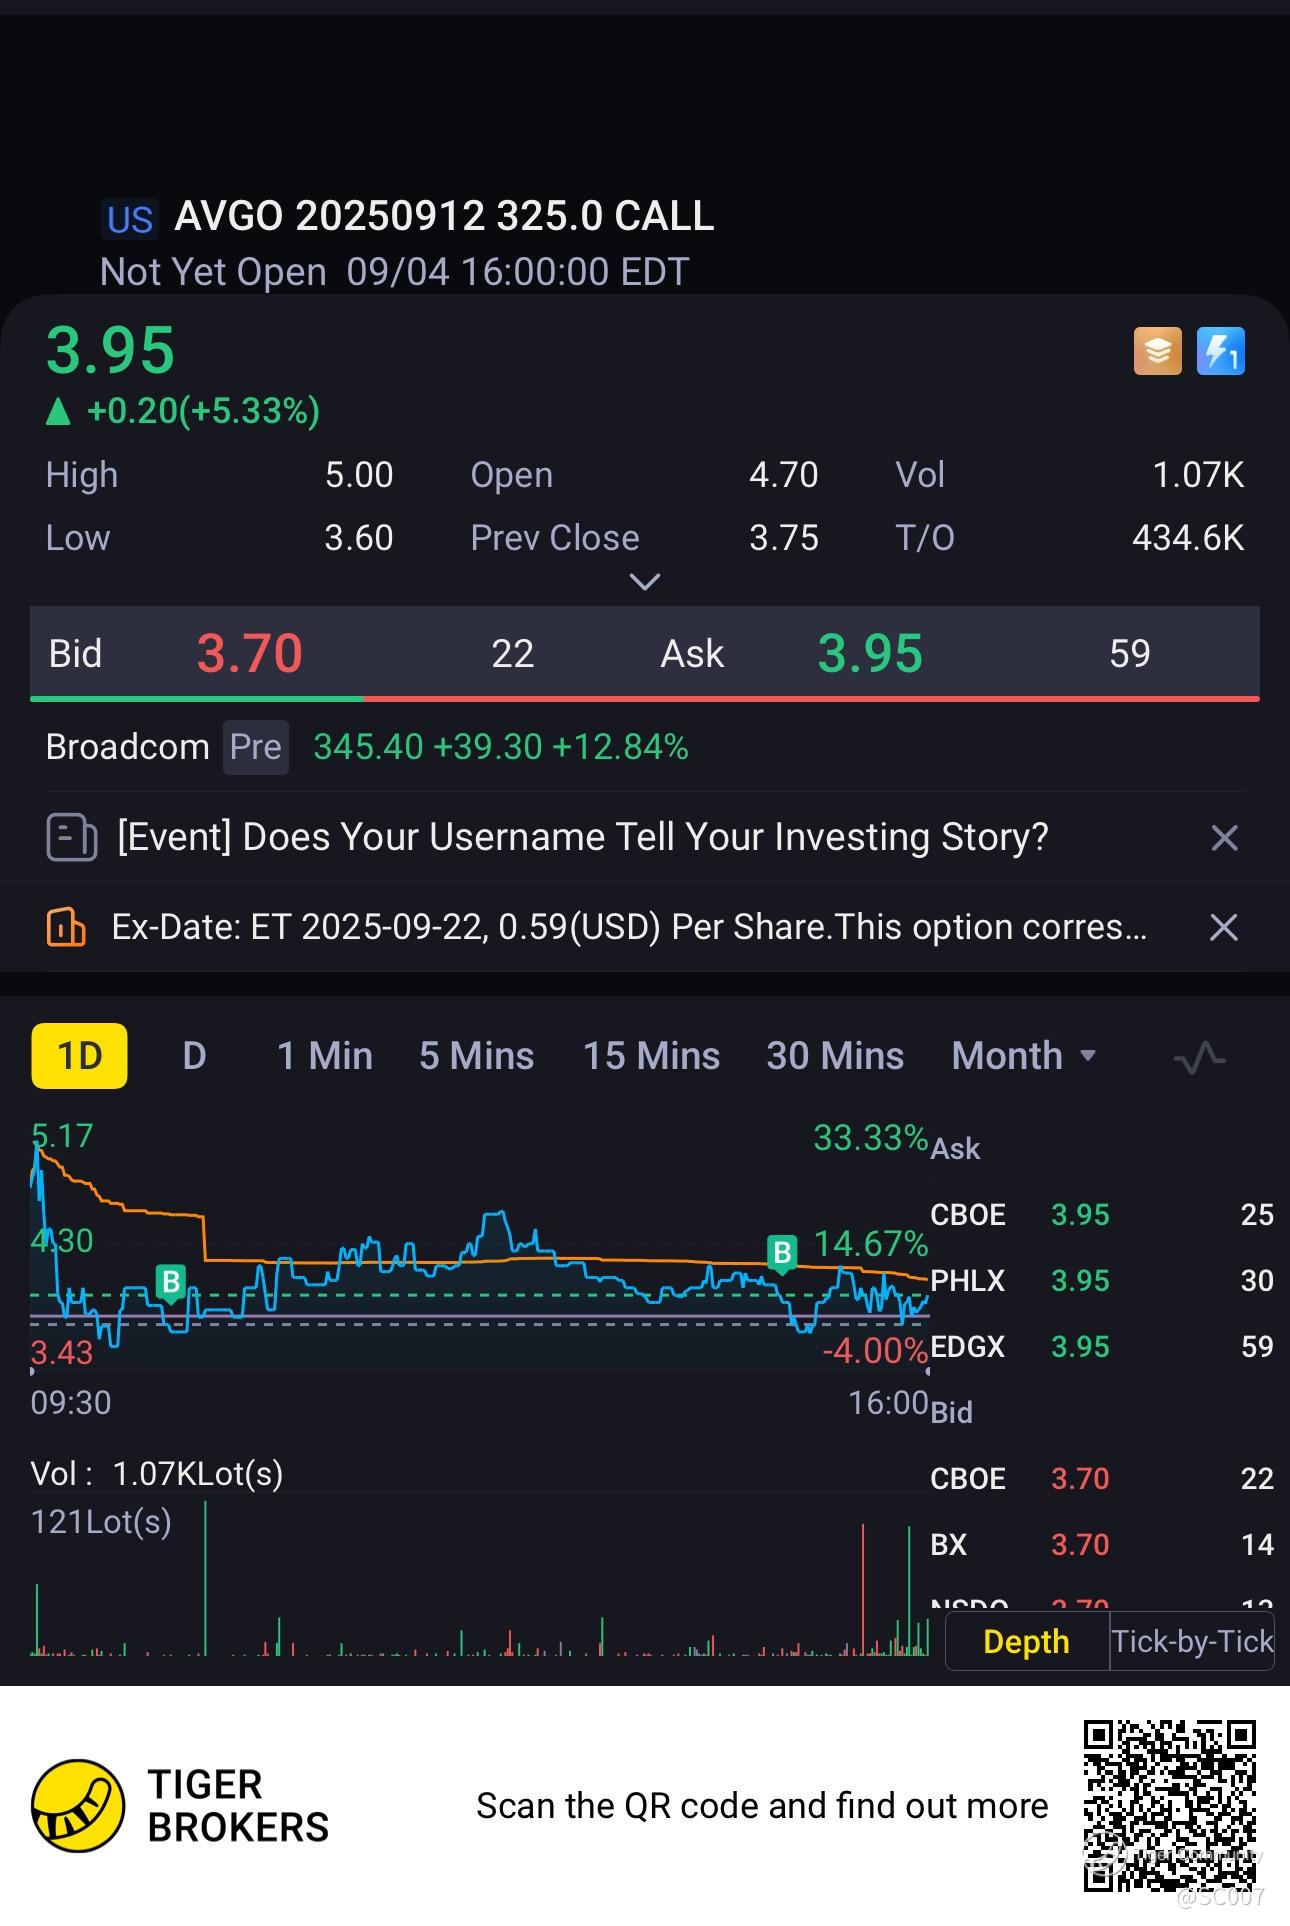Select the CBOE ask row at 3.95
Image resolution: width=1290 pixels, height=1926 pixels.
coord(1102,1215)
